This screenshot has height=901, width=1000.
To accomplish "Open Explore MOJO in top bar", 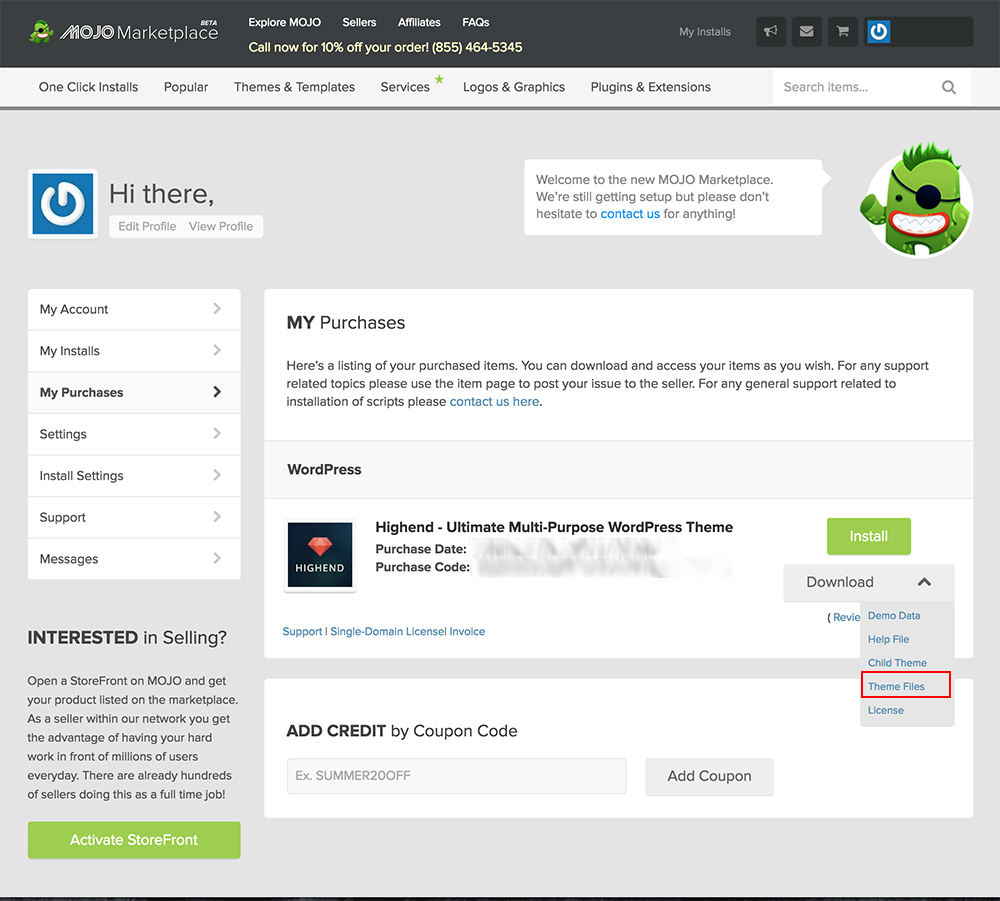I will (x=284, y=22).
